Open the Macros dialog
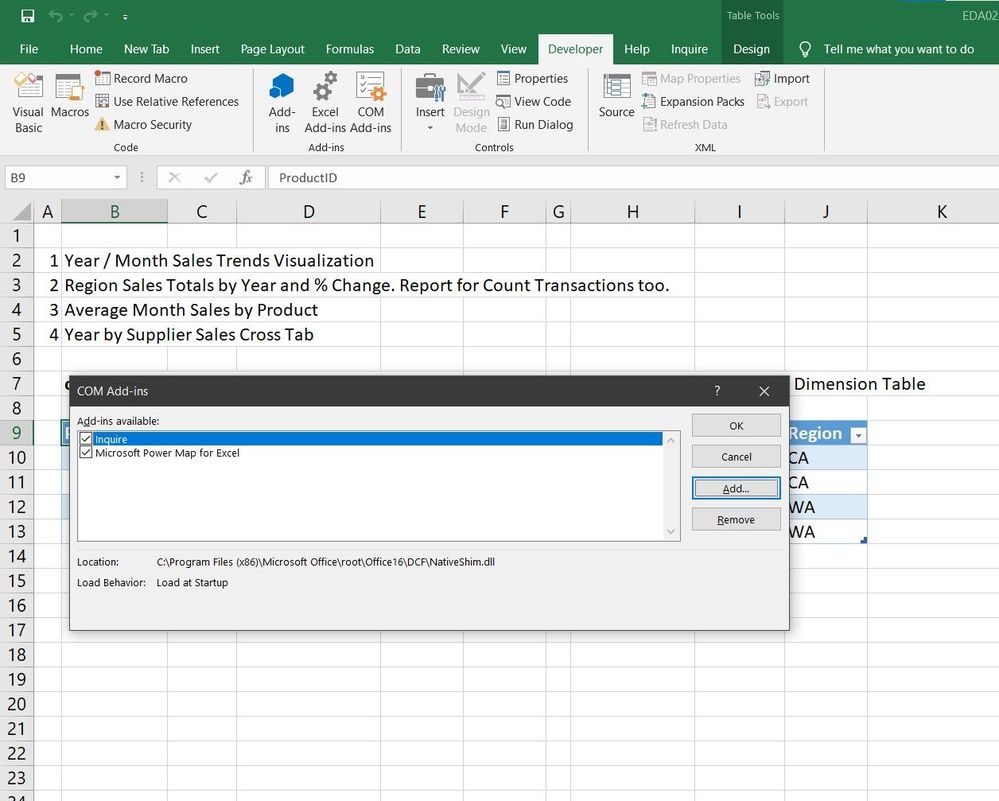The image size is (999, 801). click(69, 96)
